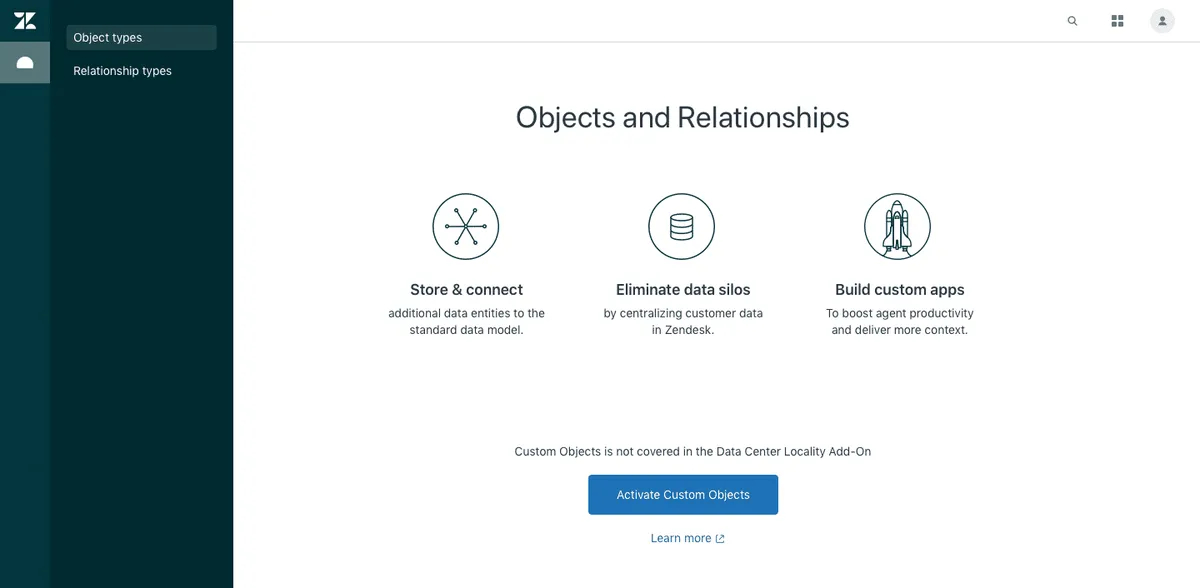Click the Objects and Relationships heading
The image size is (1200, 588).
point(682,117)
